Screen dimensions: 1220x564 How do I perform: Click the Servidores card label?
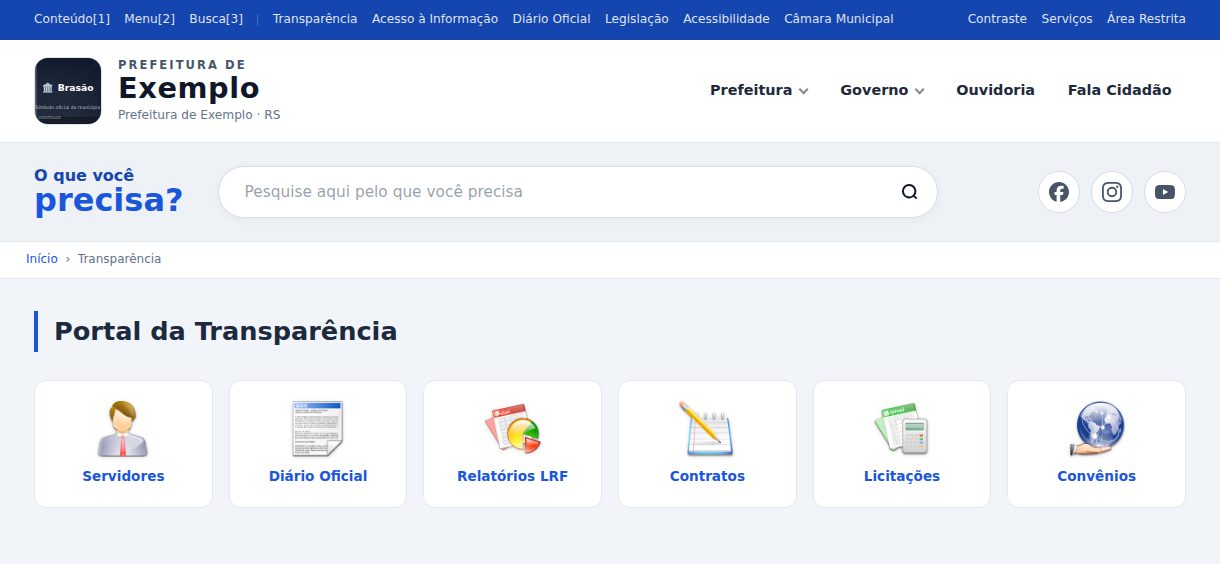[x=123, y=476]
